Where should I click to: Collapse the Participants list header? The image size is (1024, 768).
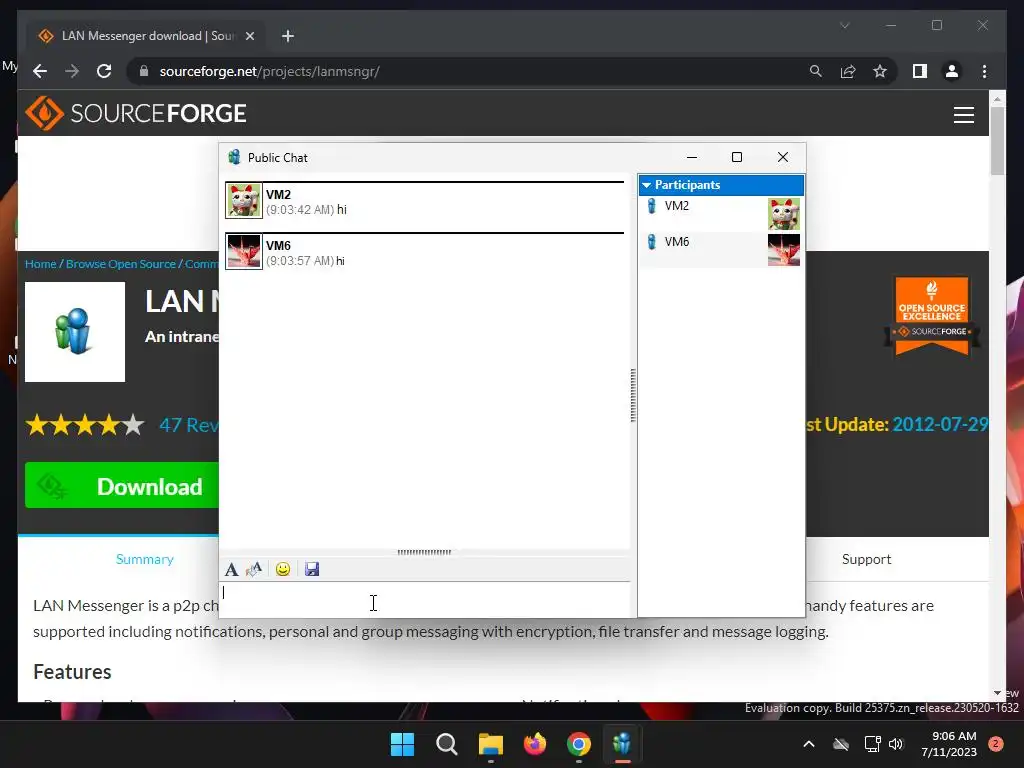(x=721, y=185)
